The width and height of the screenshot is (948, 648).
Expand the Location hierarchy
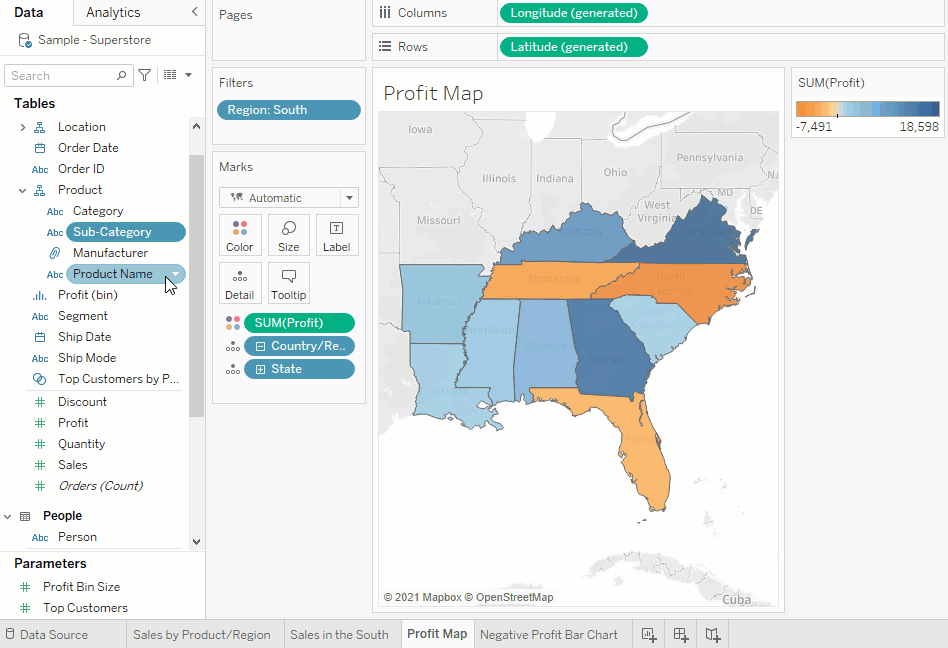(23, 127)
